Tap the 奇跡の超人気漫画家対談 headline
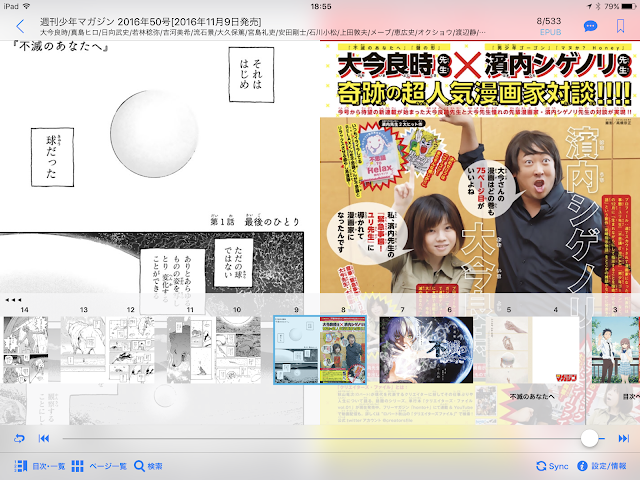The width and height of the screenshot is (640, 480). [484, 93]
